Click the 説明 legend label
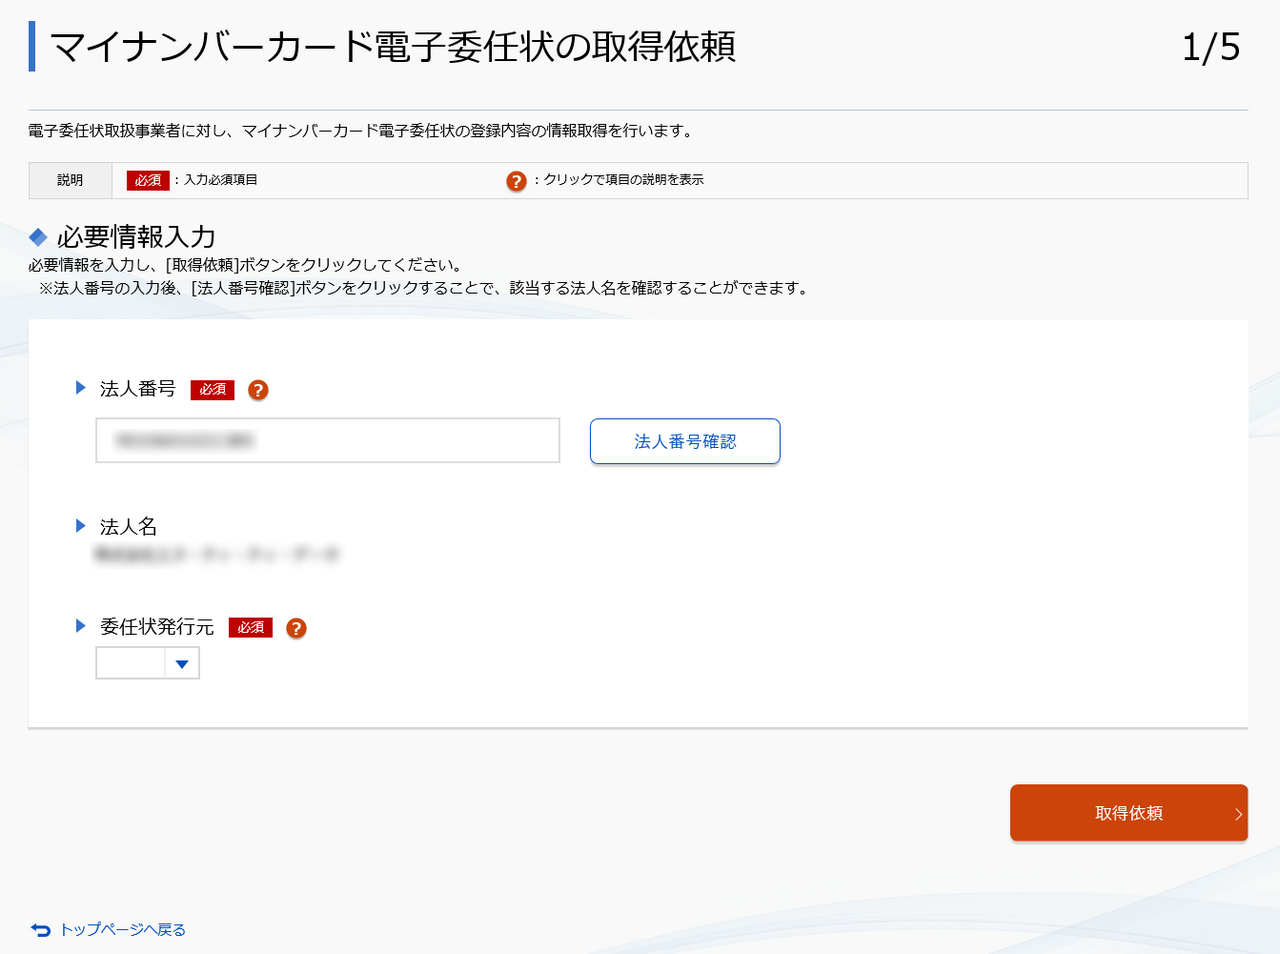The width and height of the screenshot is (1280, 954). [70, 180]
